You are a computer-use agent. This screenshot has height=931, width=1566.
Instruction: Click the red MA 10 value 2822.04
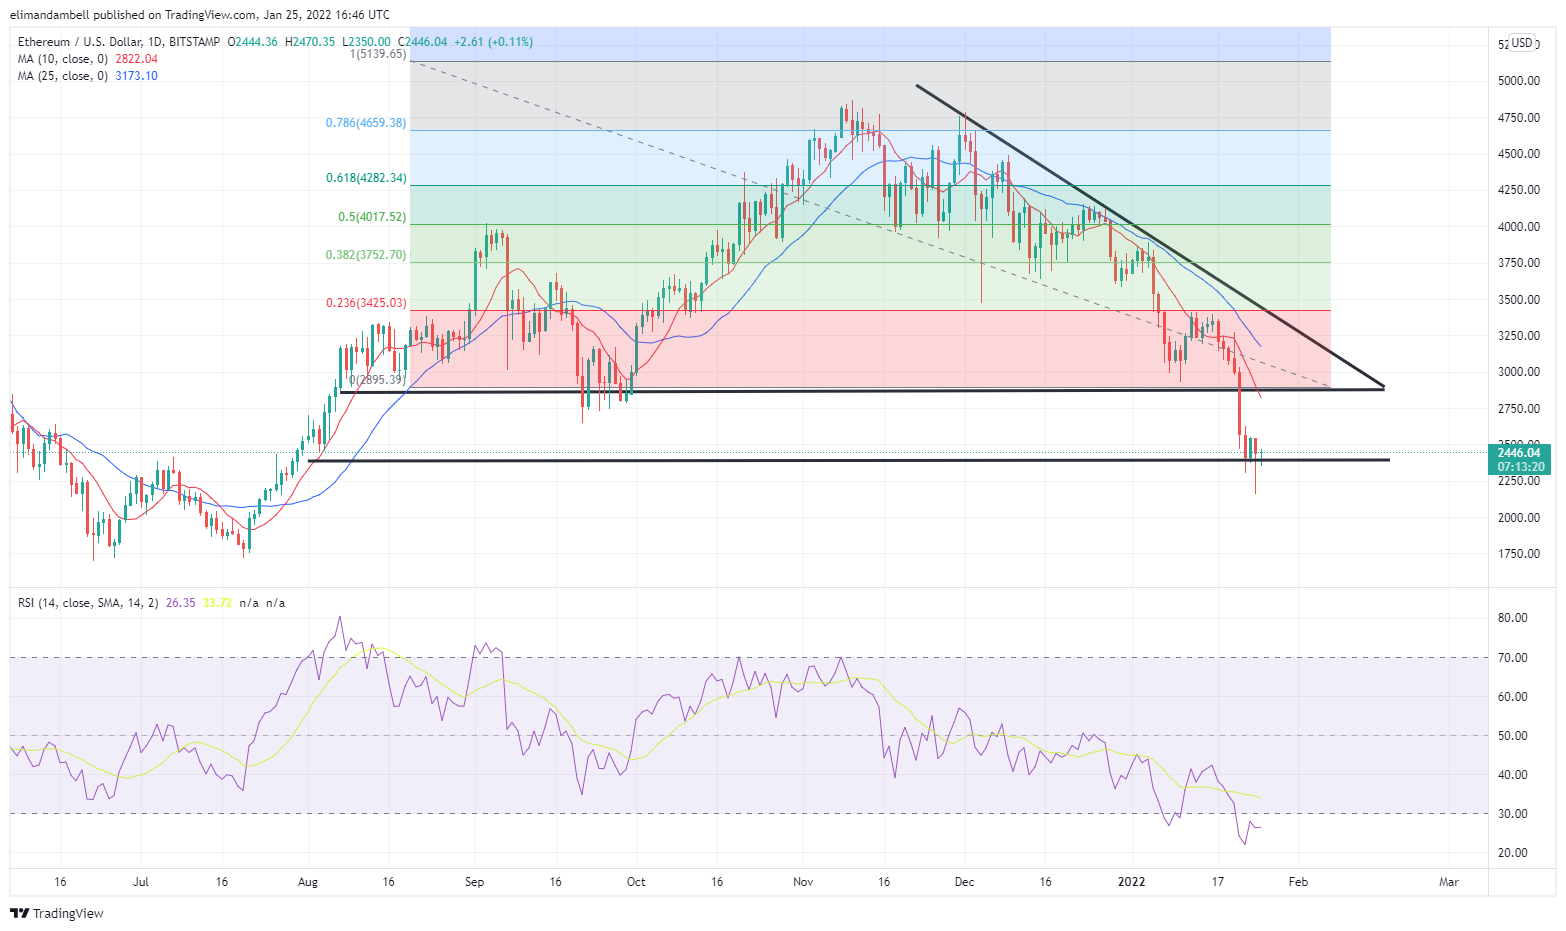coord(136,59)
